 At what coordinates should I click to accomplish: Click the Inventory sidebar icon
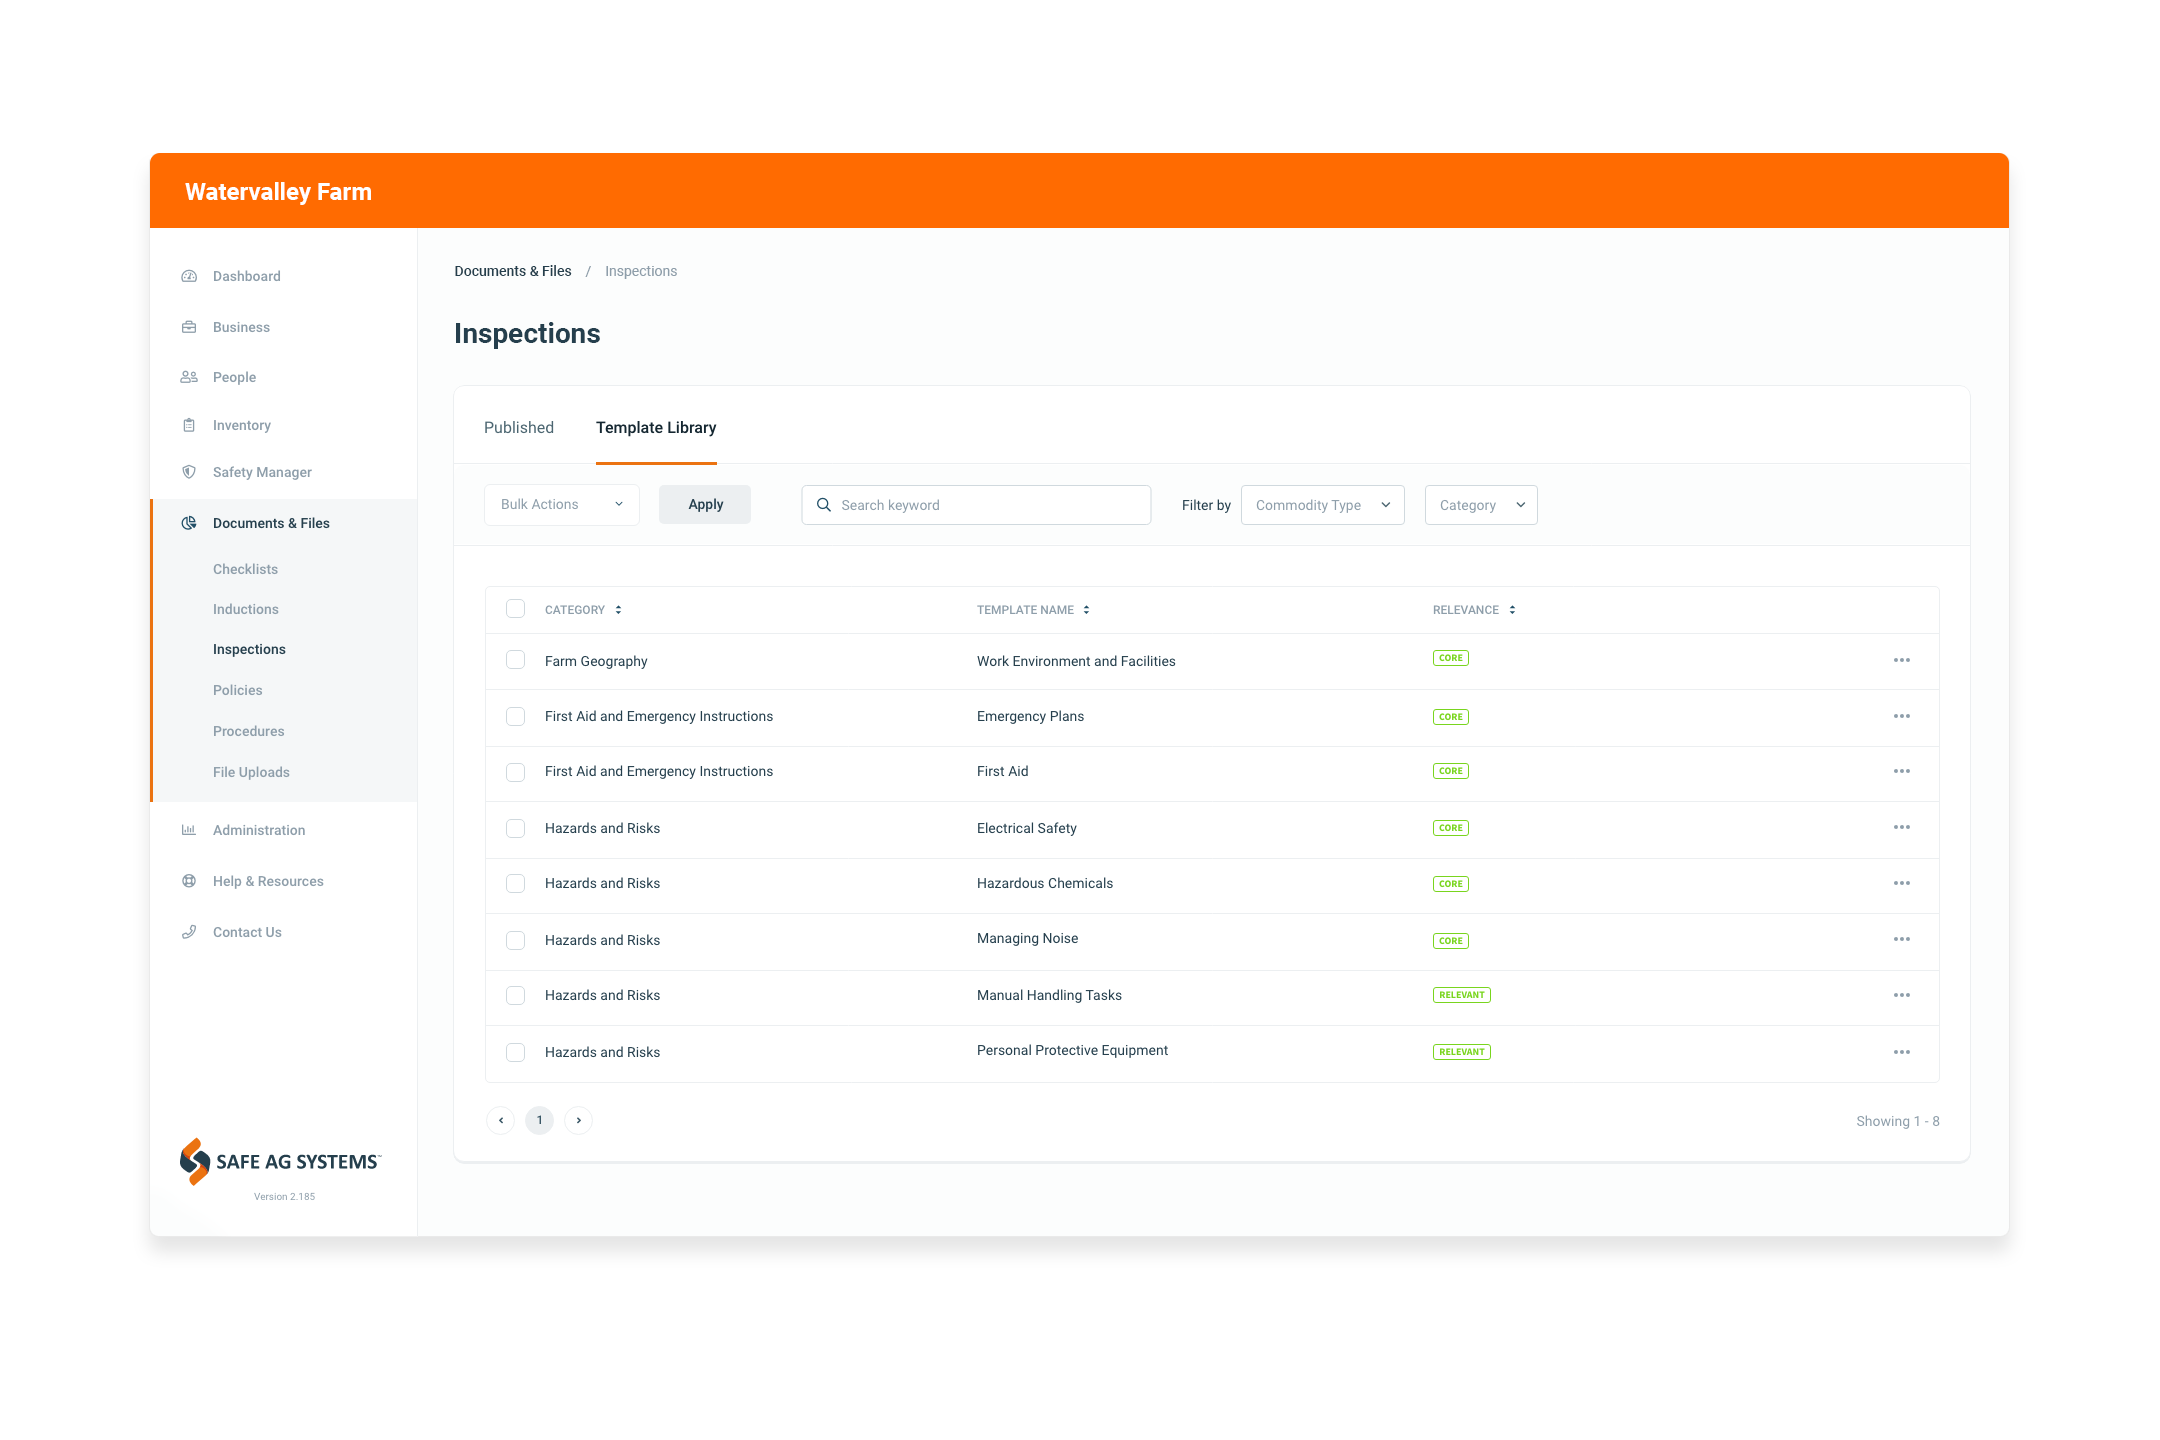click(188, 424)
